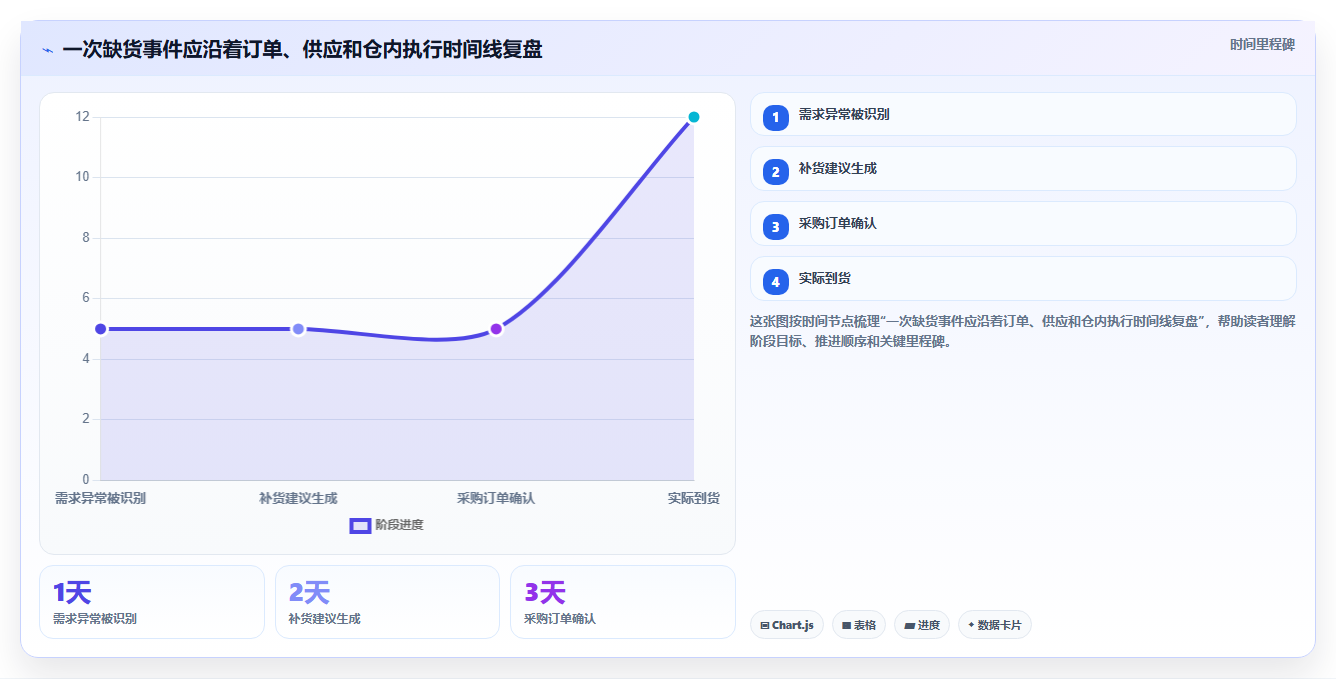Click the icon in the 数据卡片 tag
This screenshot has height=679, width=1336.
click(x=971, y=625)
